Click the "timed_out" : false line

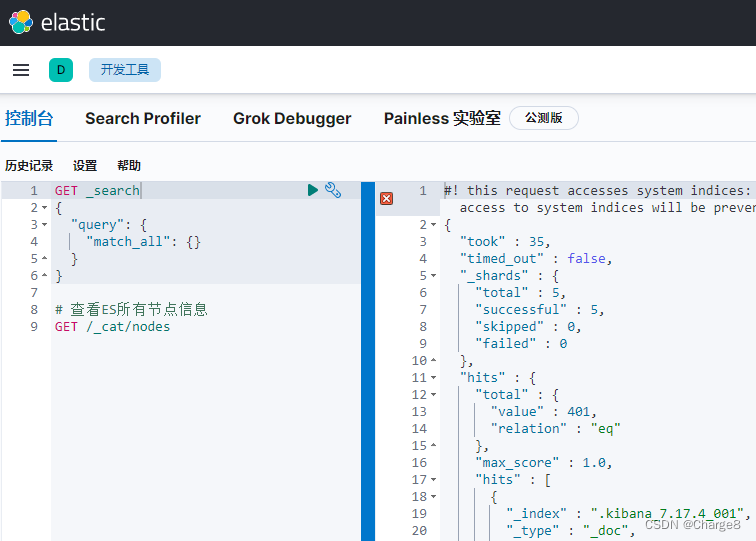click(x=536, y=259)
